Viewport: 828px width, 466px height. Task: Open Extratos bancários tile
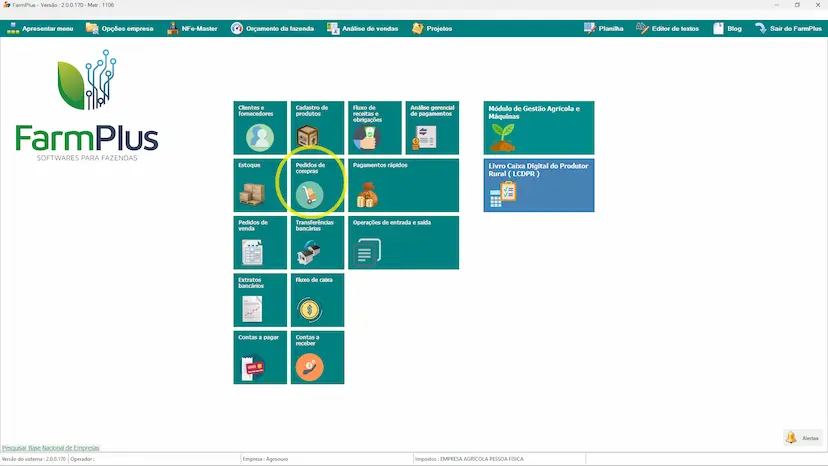click(x=260, y=300)
